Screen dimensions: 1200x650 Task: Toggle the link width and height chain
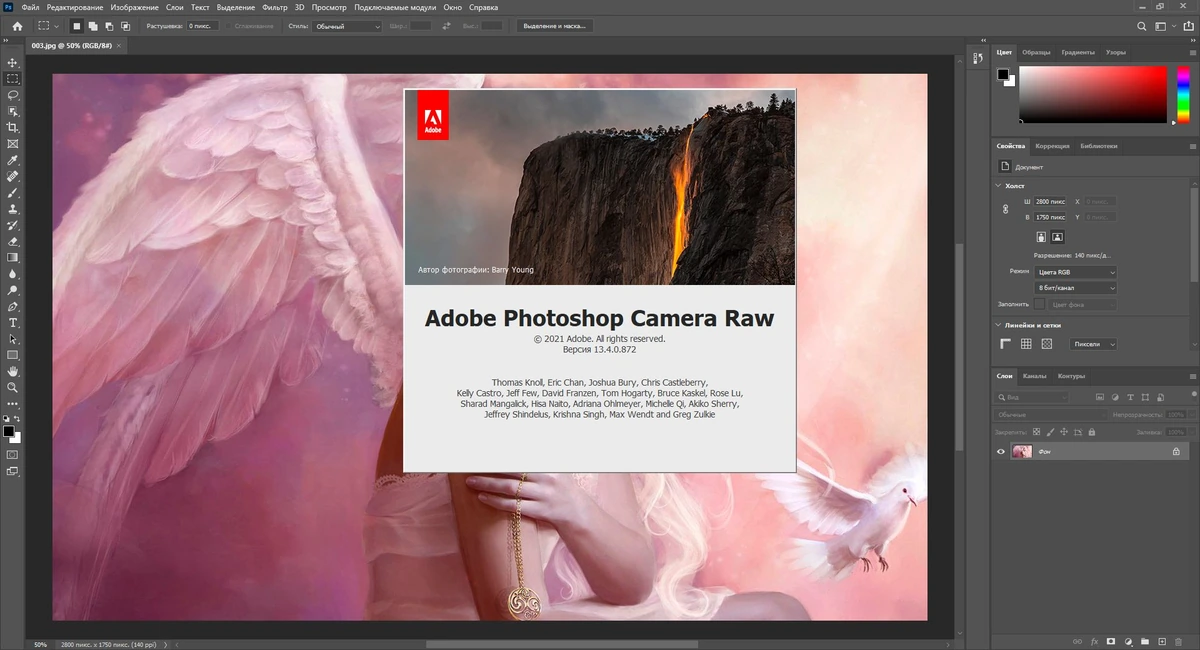coord(1006,209)
